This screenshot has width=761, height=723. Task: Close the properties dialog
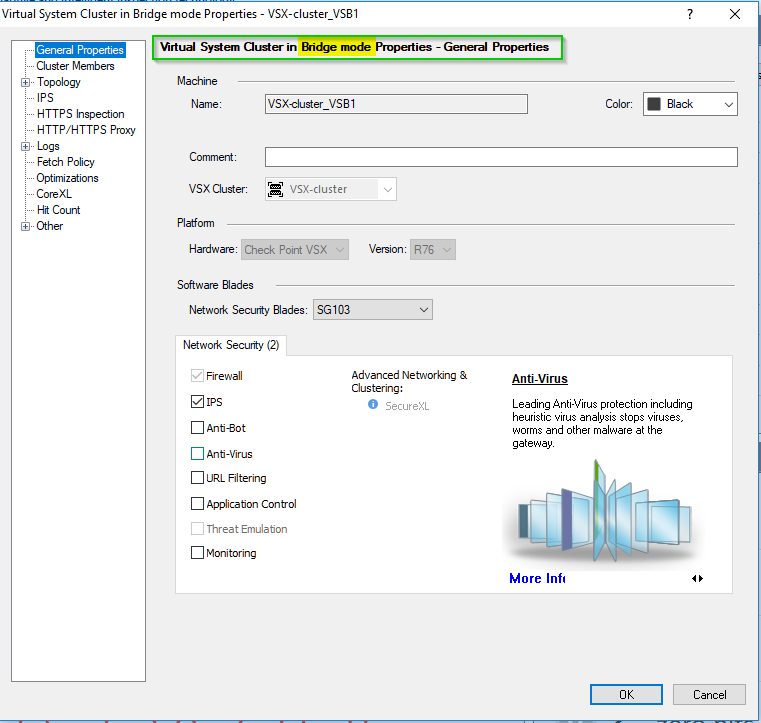click(x=735, y=14)
